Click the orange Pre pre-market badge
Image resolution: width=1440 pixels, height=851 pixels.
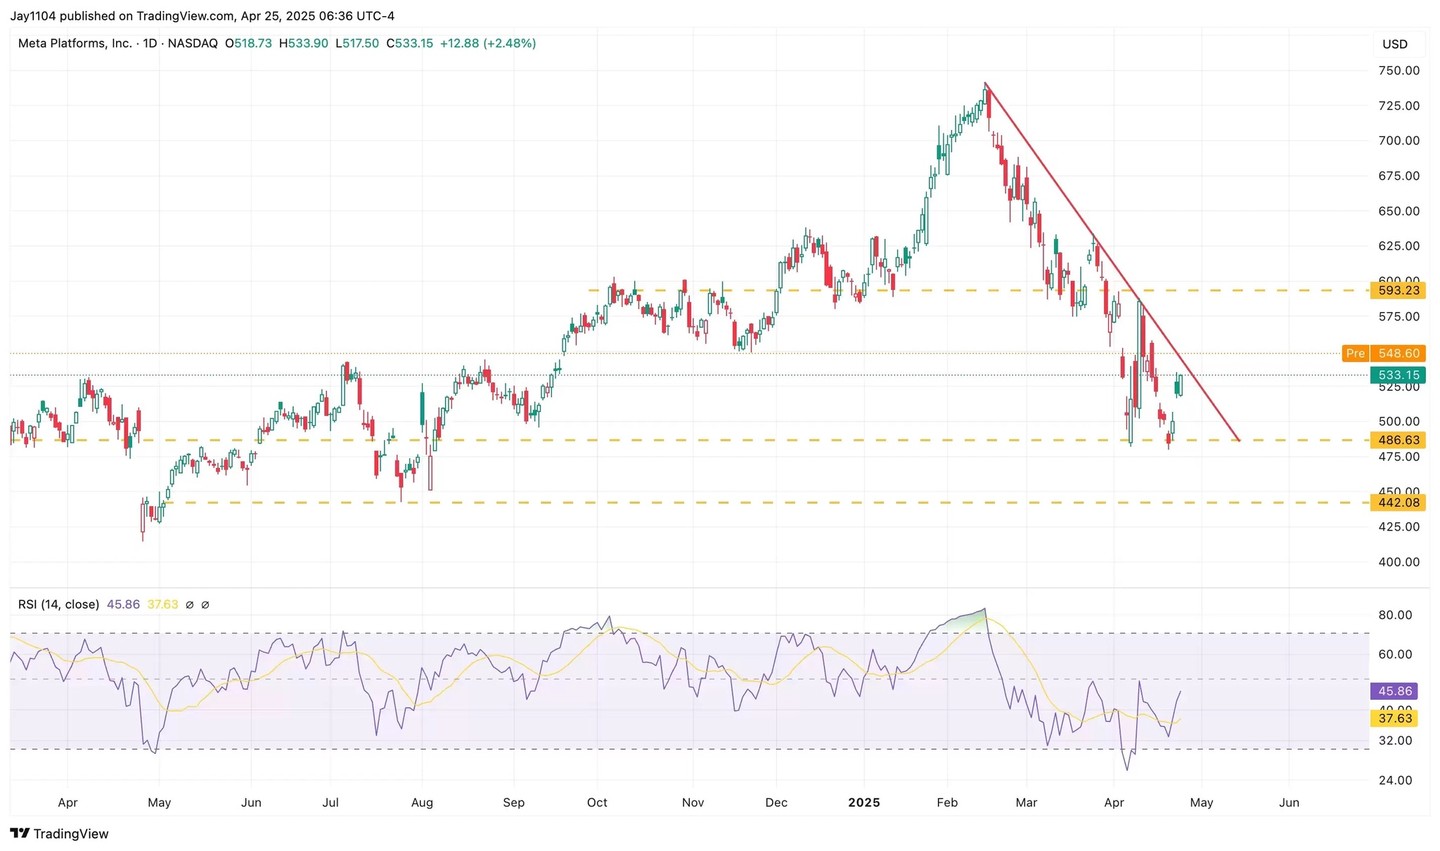tap(1355, 353)
